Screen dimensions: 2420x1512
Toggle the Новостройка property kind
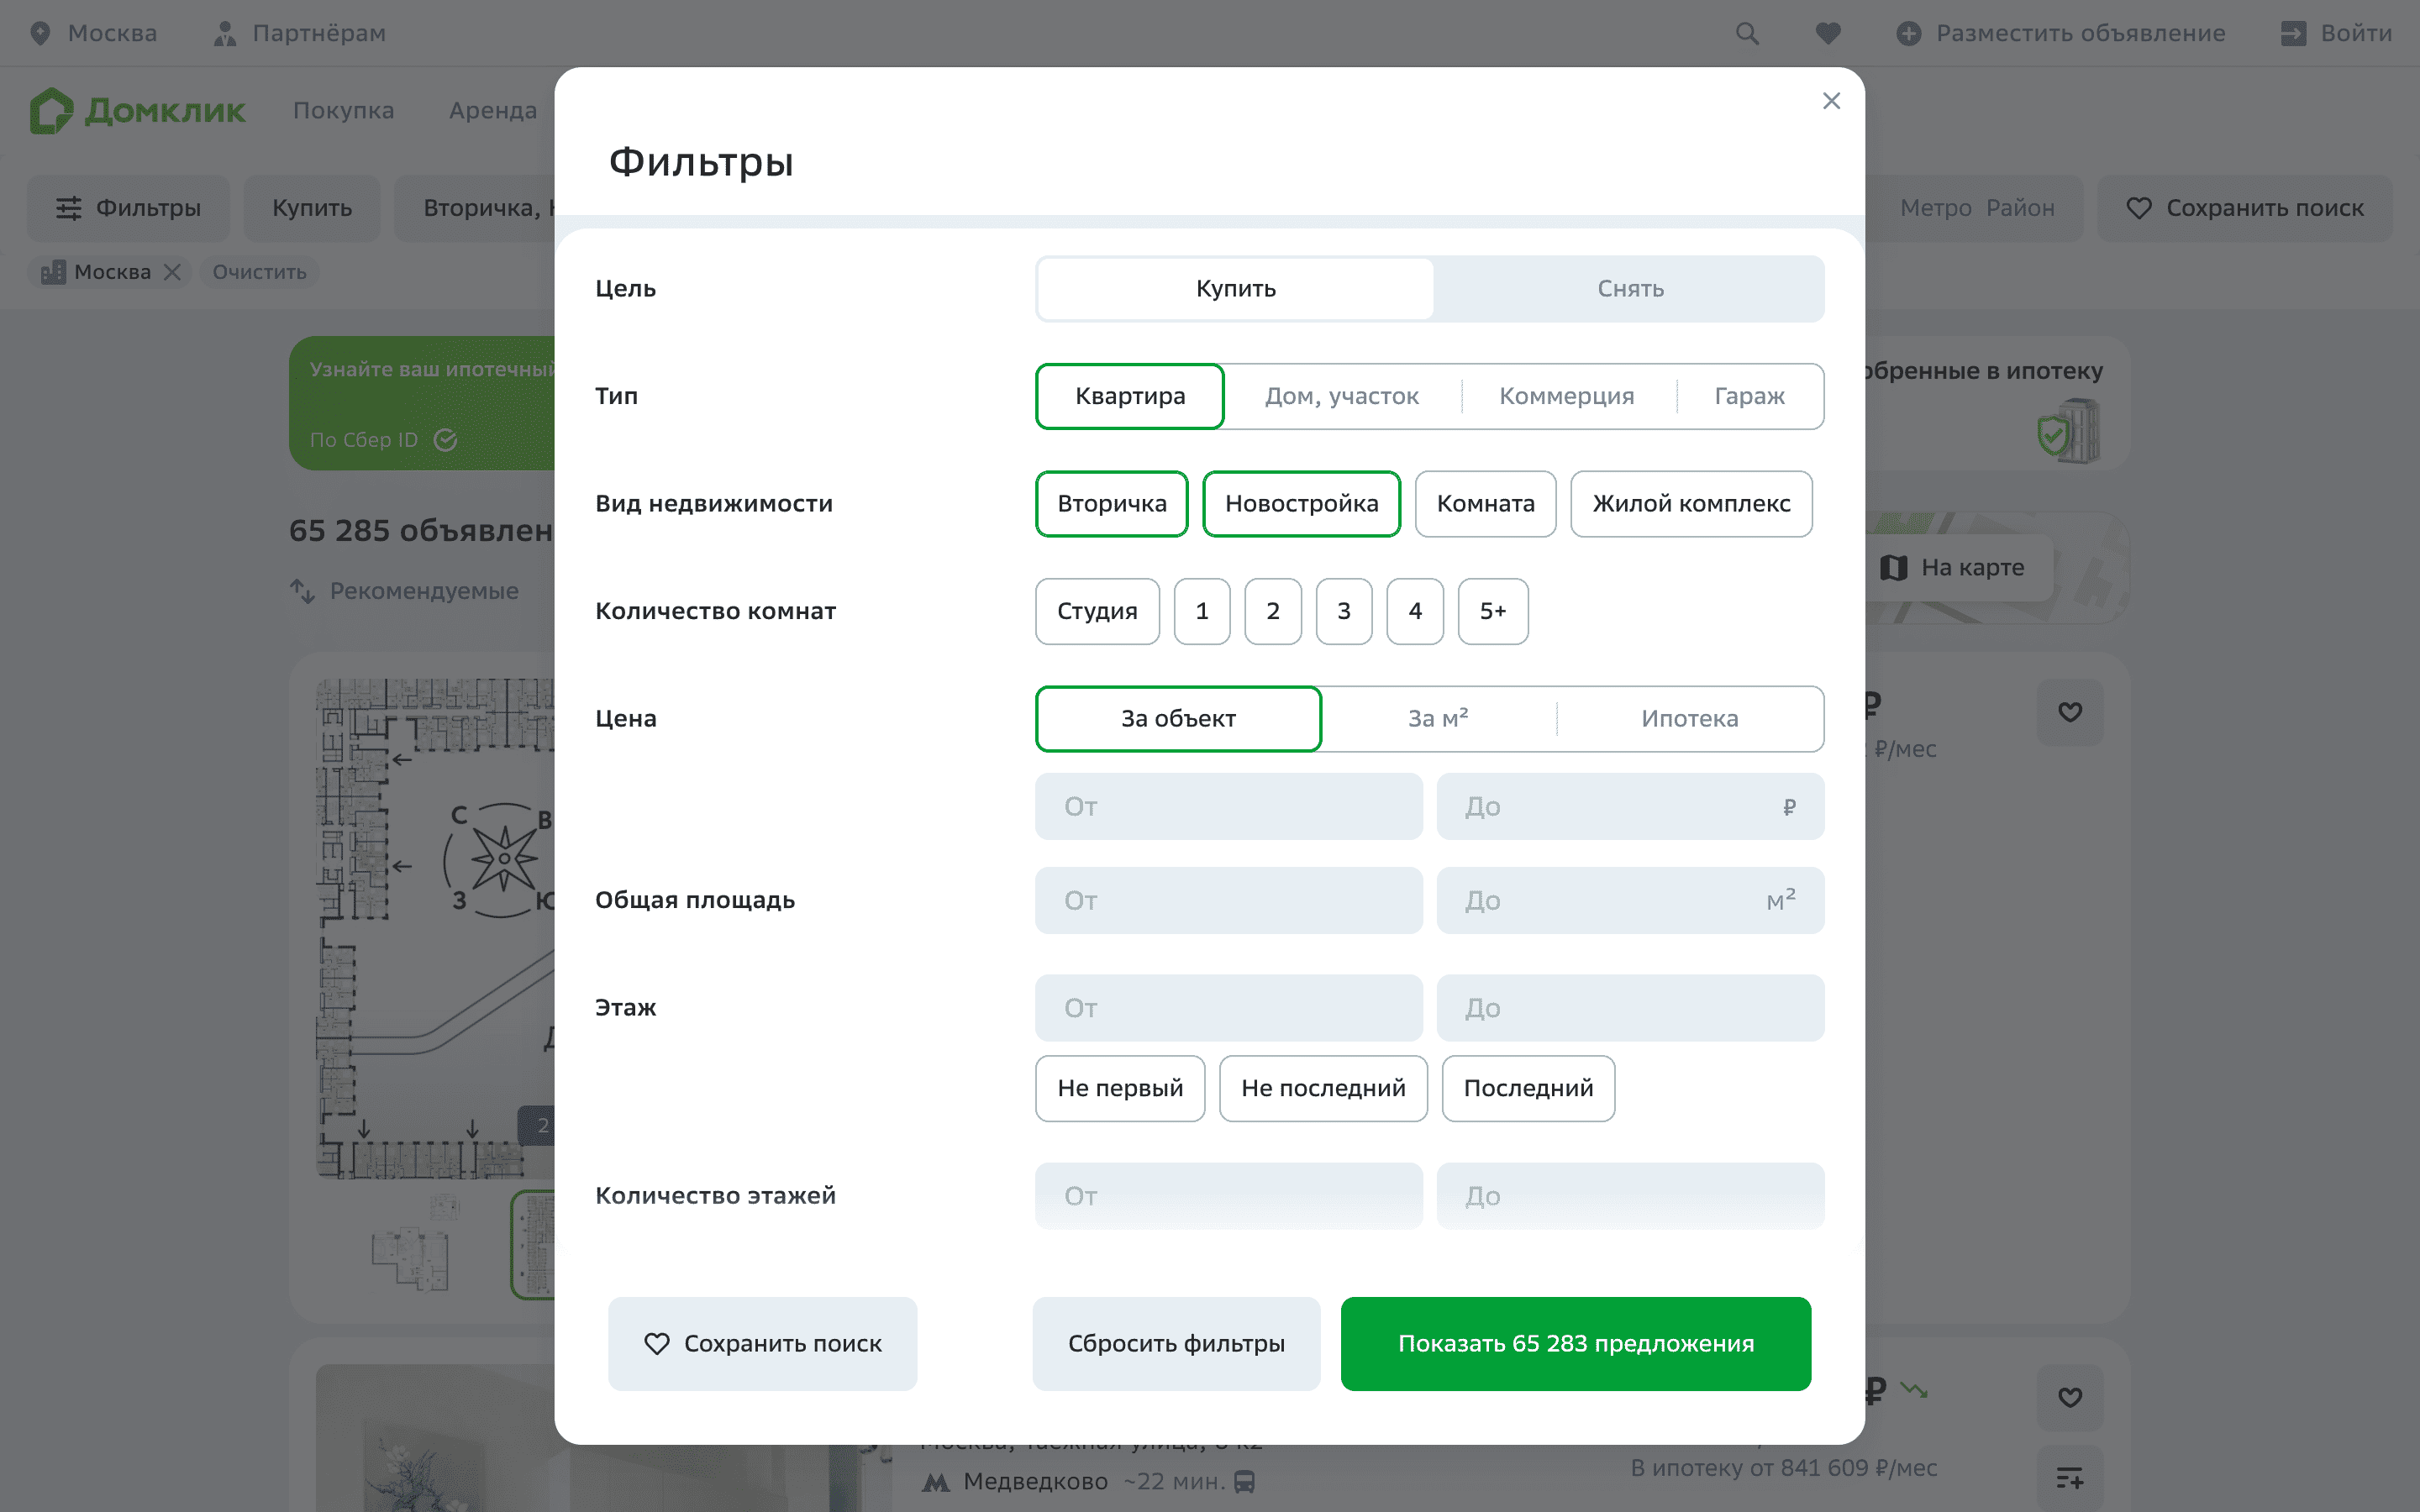pos(1301,504)
